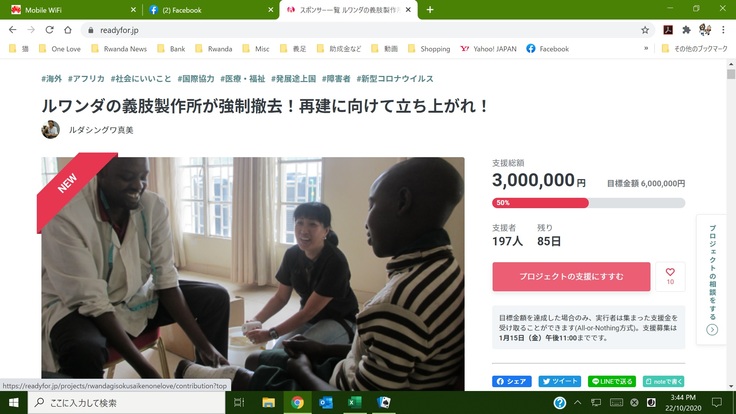Click the readyfor.jp address bar
The height and width of the screenshot is (414, 736).
point(350,30)
